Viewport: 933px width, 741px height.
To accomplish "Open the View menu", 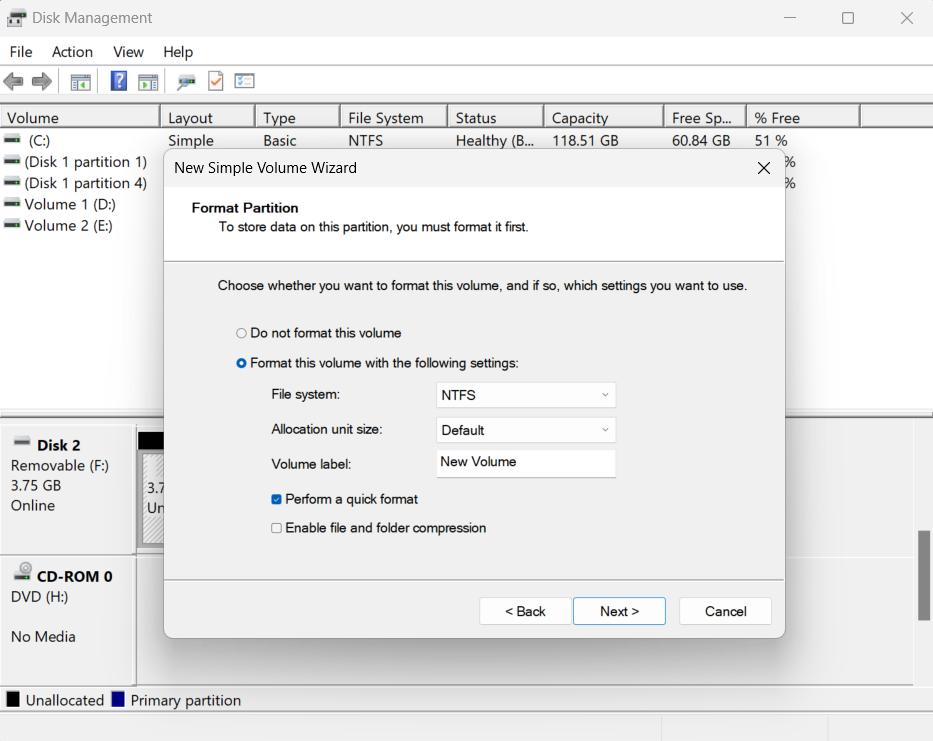I will point(128,52).
